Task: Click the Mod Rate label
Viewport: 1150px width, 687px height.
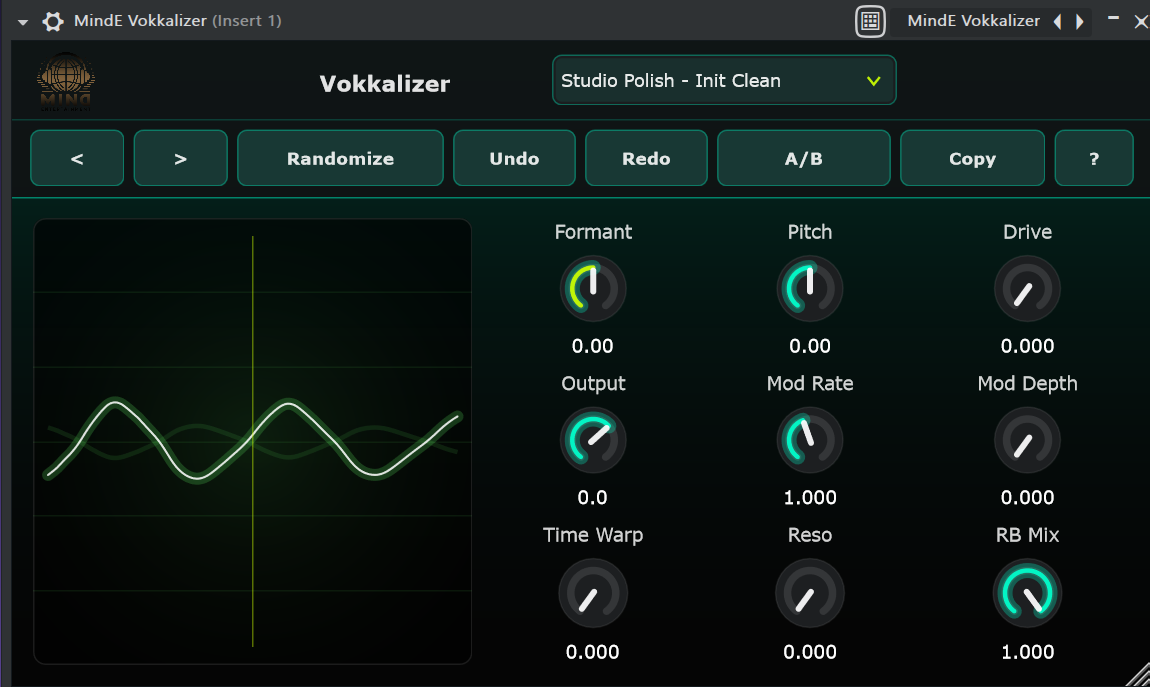Action: (x=810, y=383)
